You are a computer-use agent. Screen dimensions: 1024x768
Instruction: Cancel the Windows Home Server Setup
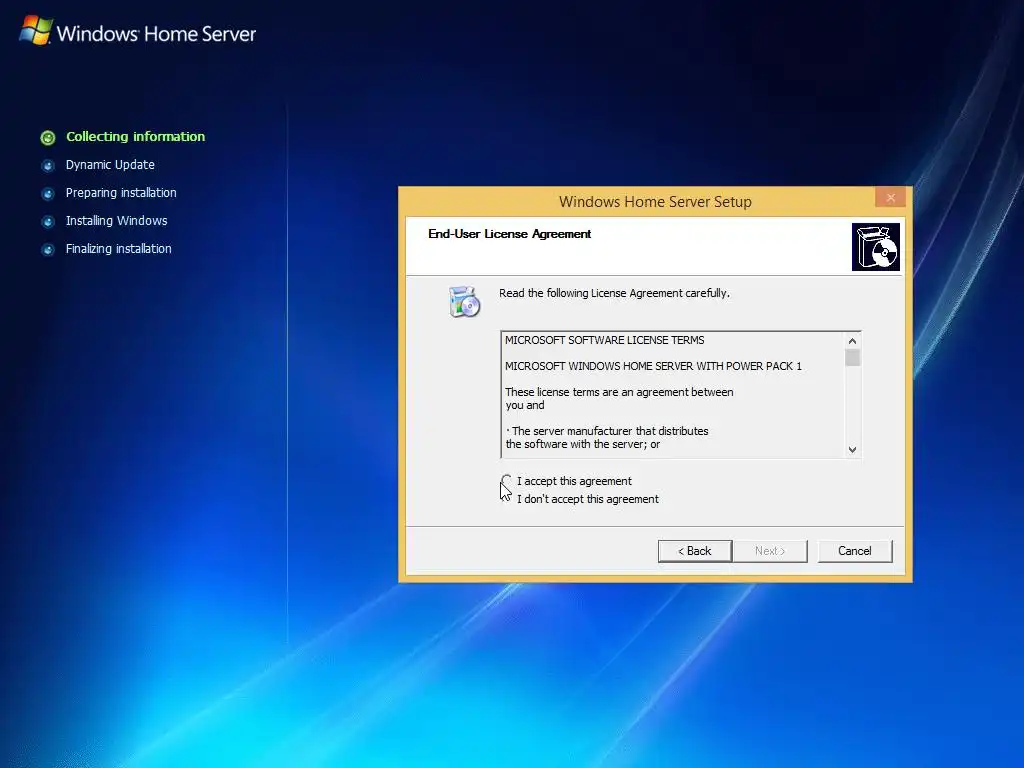tap(855, 551)
